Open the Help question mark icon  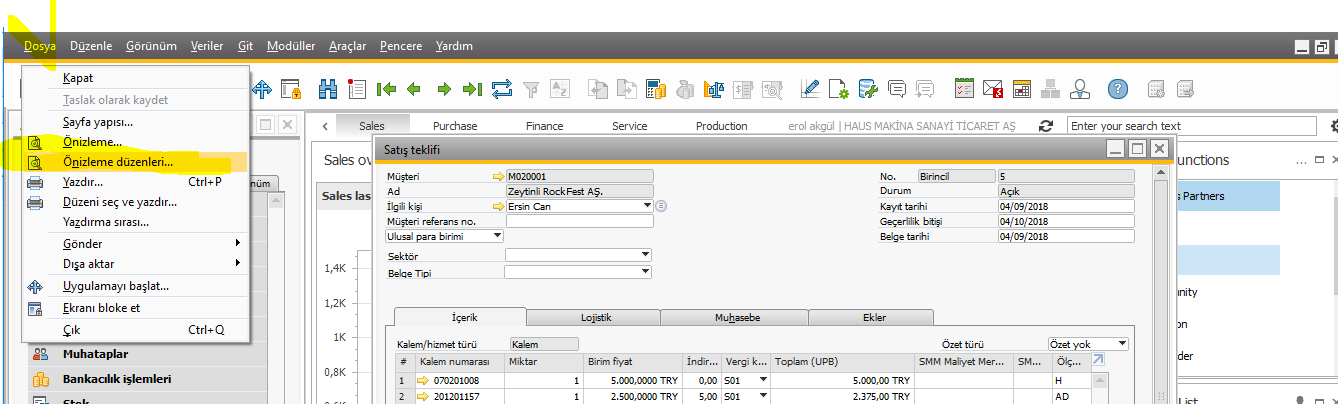pos(1117,89)
